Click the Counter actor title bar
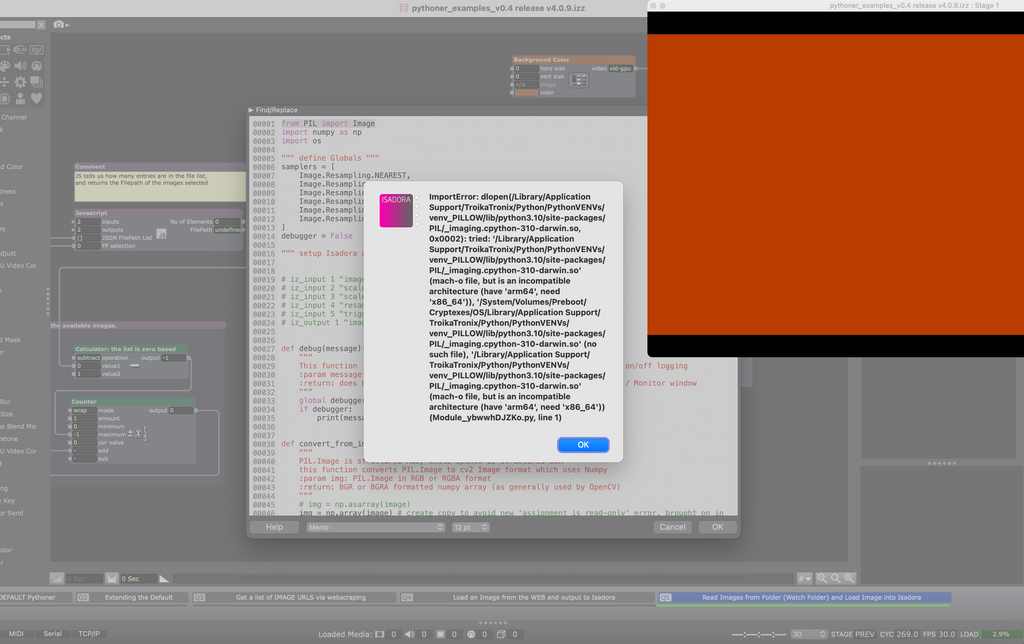Viewport: 1024px width, 644px height. pos(133,402)
